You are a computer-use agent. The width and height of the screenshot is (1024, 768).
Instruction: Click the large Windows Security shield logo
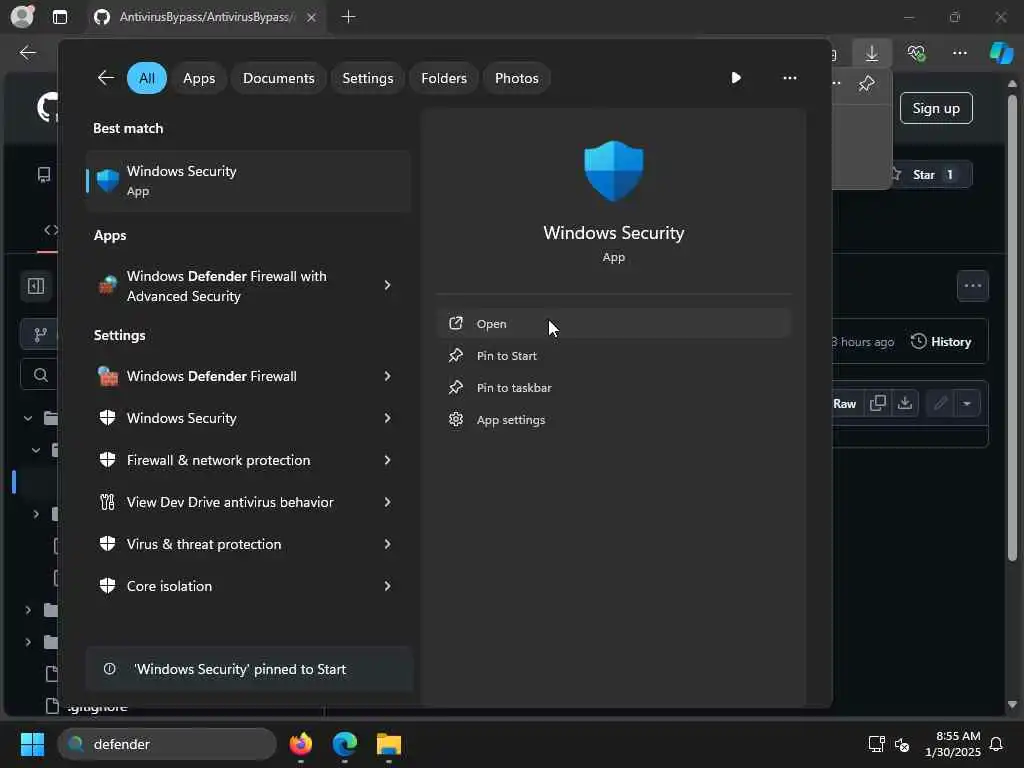click(x=614, y=171)
